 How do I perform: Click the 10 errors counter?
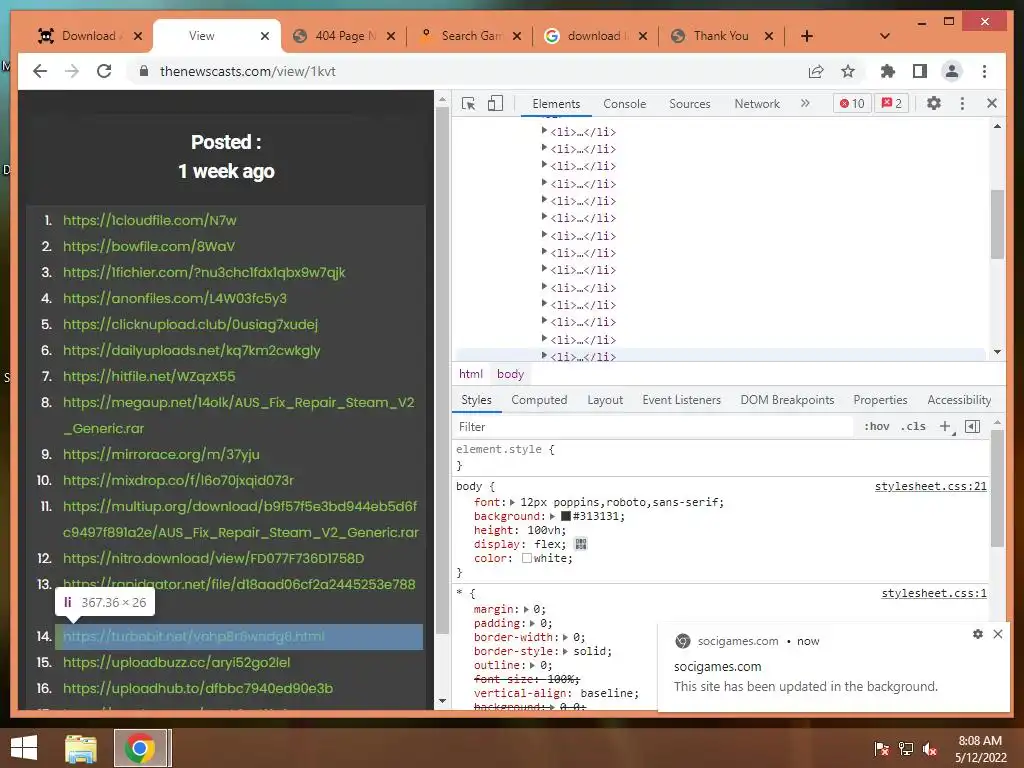coord(852,103)
